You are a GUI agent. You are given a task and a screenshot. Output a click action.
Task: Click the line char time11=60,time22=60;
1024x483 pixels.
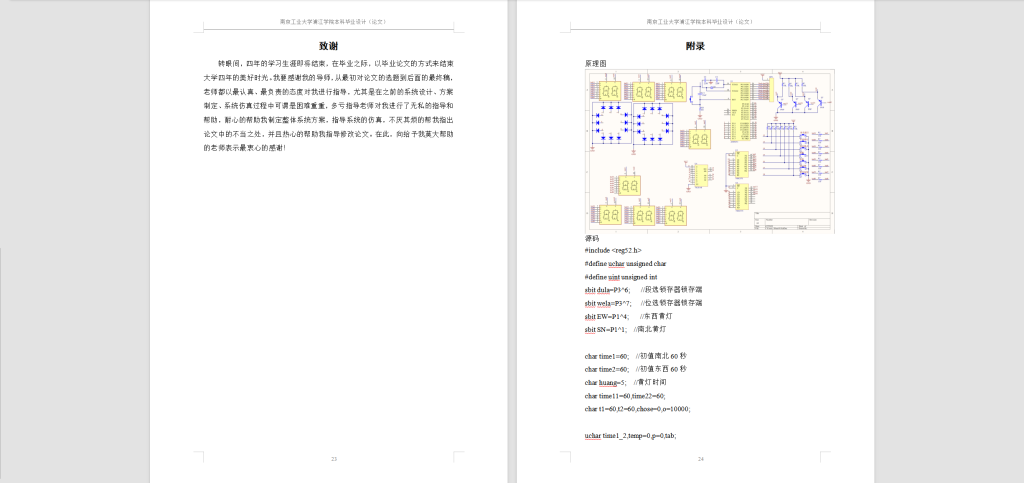coord(626,396)
